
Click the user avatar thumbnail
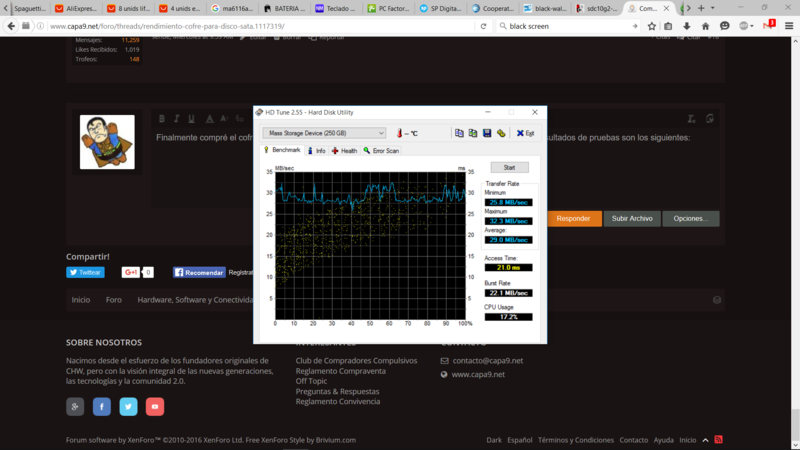pyautogui.click(x=107, y=142)
